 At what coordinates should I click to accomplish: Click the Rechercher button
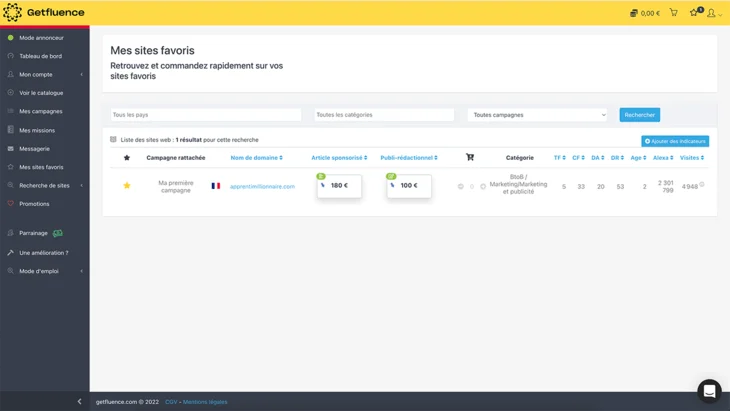(x=640, y=115)
